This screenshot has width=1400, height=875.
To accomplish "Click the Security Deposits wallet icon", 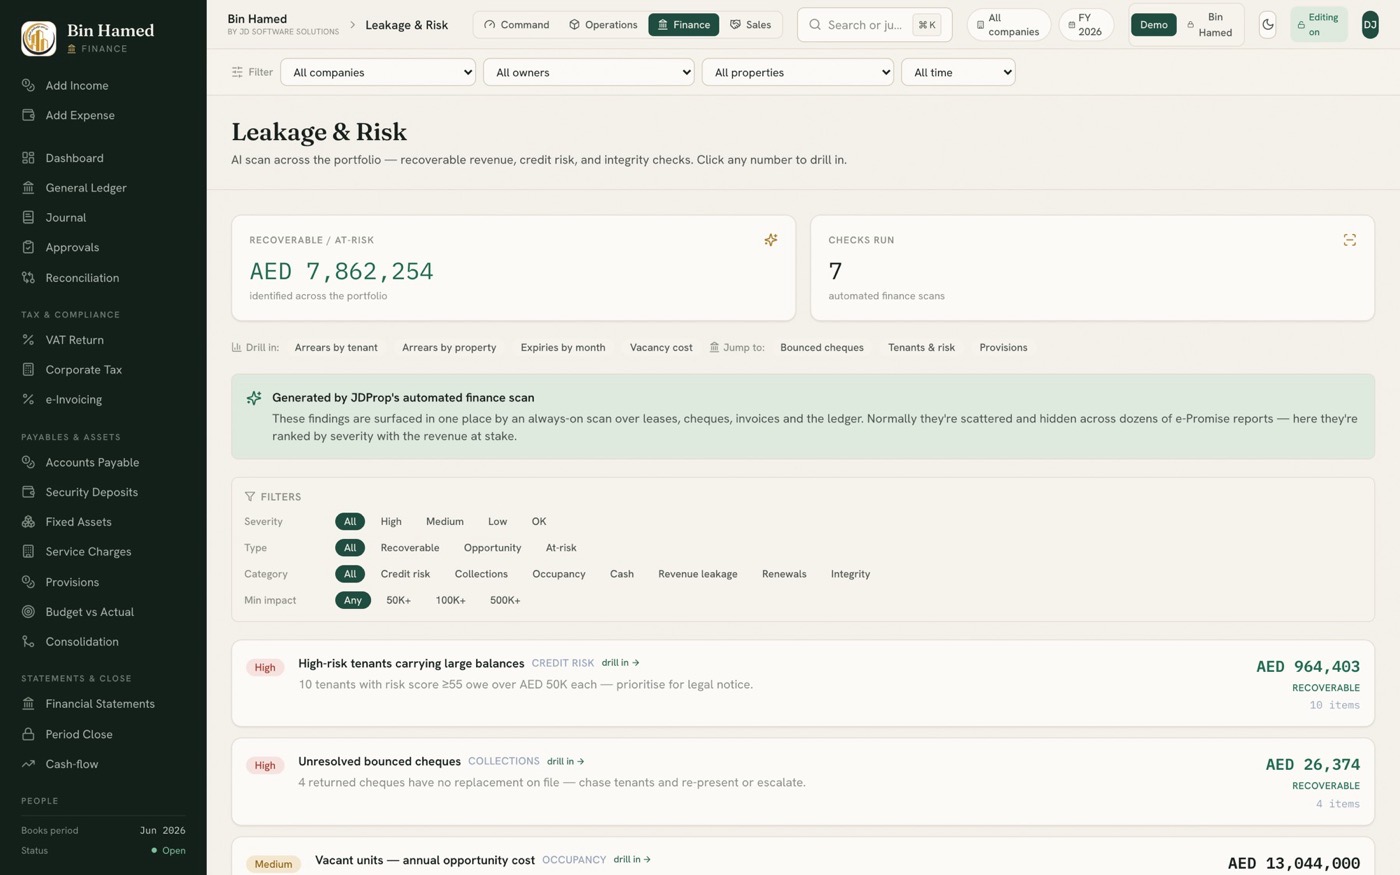I will [x=28, y=492].
